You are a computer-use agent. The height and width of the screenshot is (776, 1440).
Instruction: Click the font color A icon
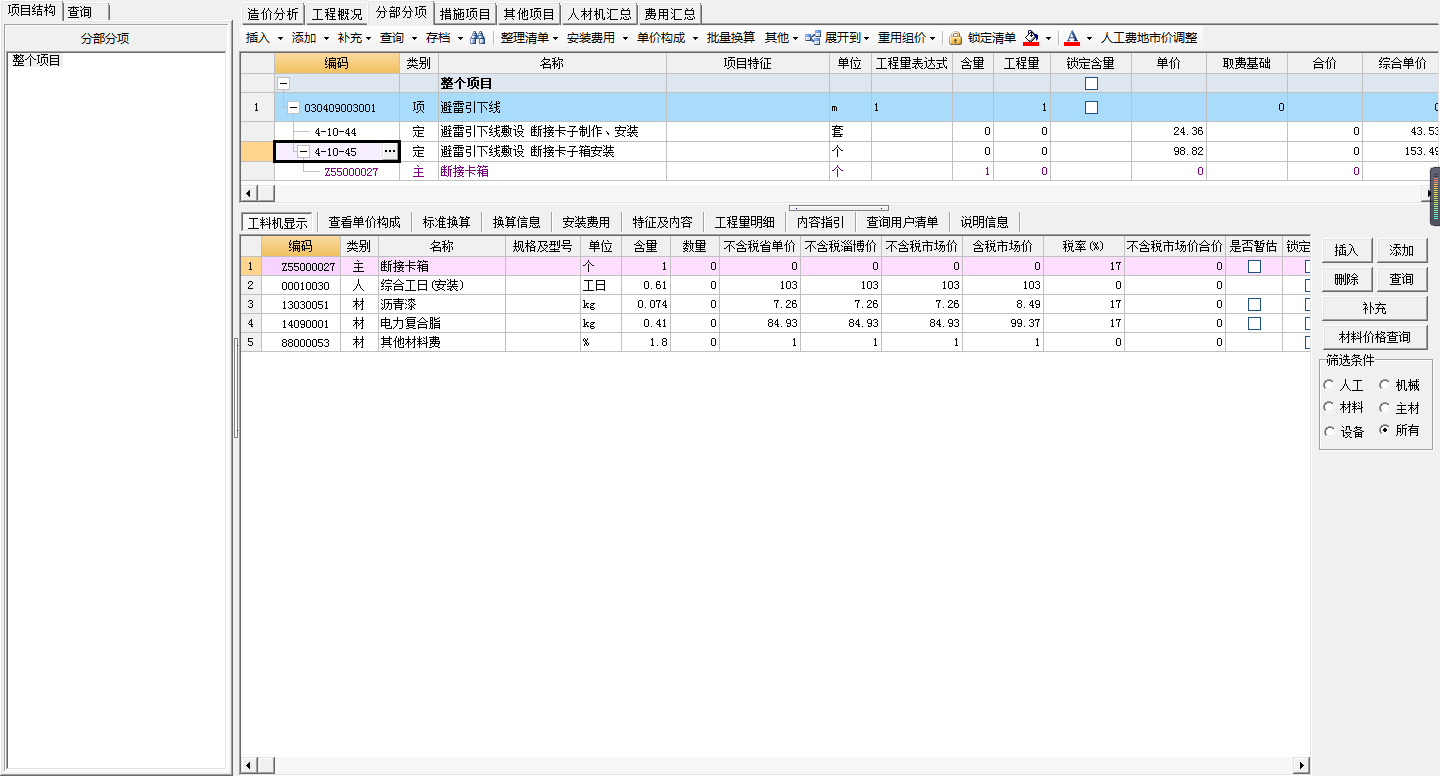pos(1072,38)
